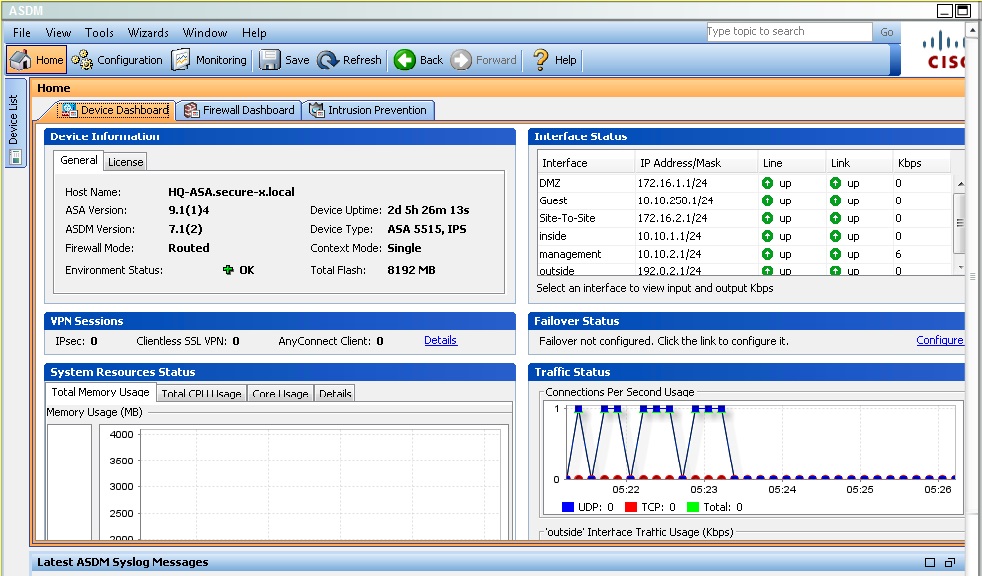The image size is (982, 576).
Task: Click the search topic input field
Action: [x=788, y=32]
